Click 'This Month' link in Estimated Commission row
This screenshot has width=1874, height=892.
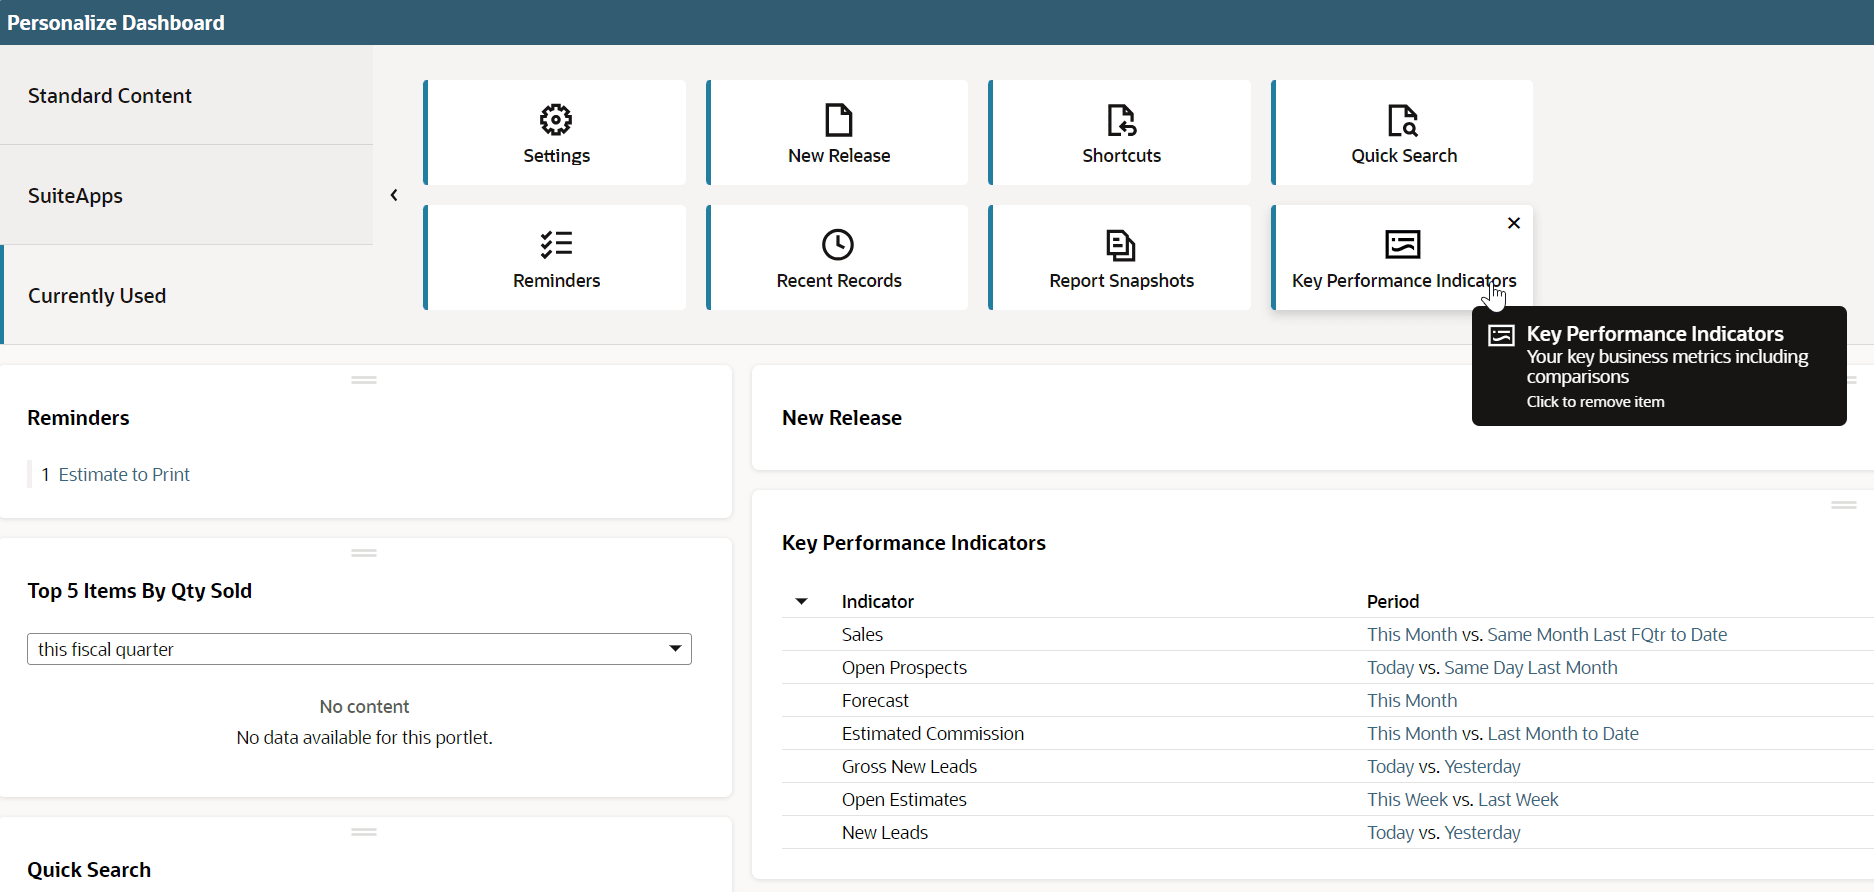click(x=1412, y=734)
